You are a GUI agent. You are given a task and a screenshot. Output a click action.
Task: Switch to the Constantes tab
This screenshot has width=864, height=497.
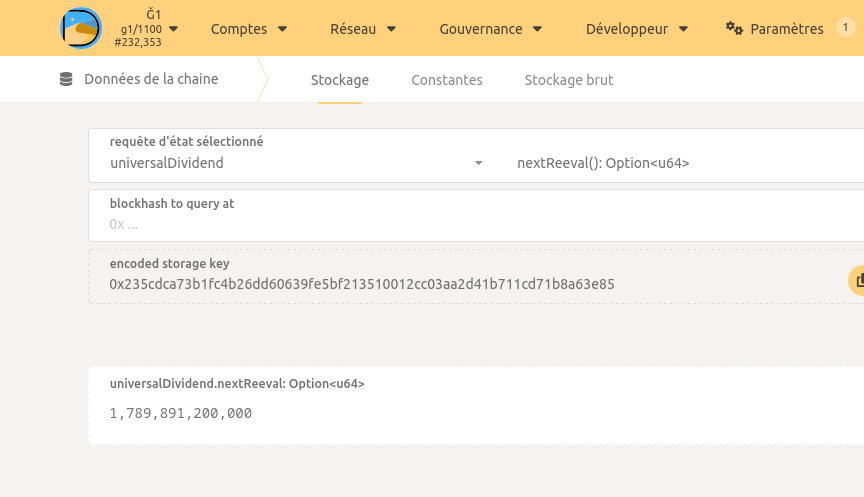click(x=447, y=80)
